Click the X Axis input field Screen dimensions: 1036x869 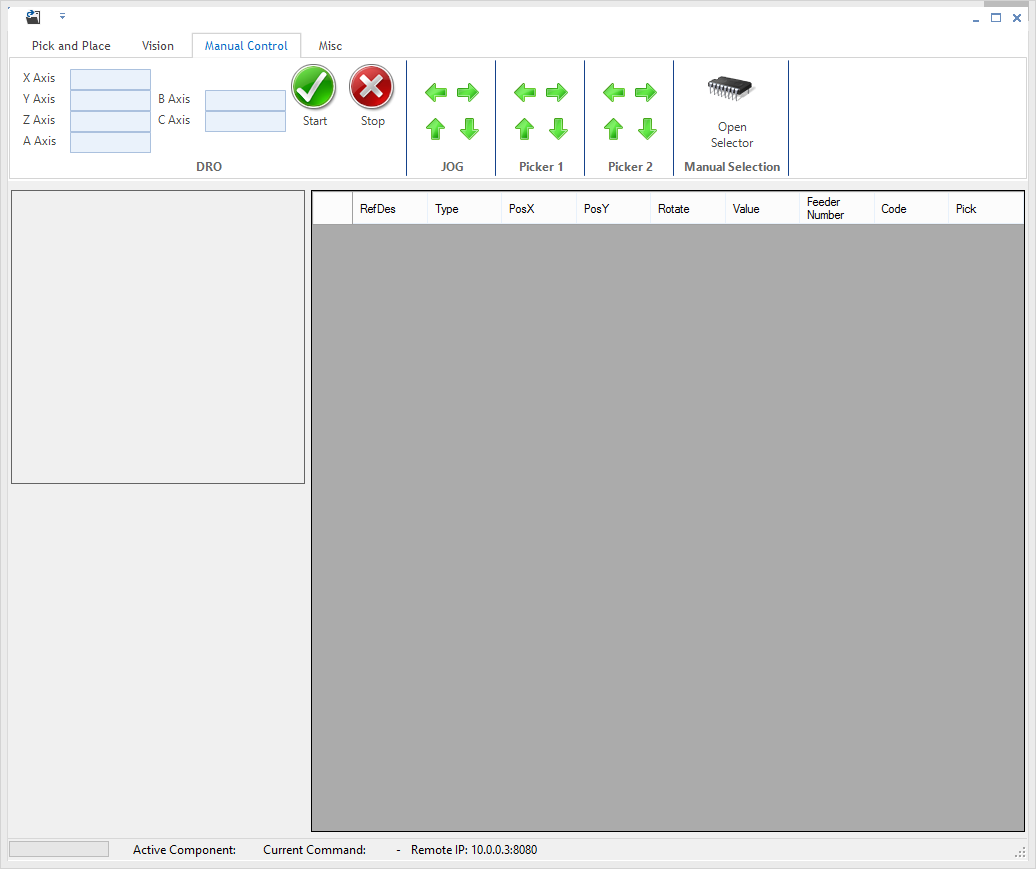[x=110, y=79]
